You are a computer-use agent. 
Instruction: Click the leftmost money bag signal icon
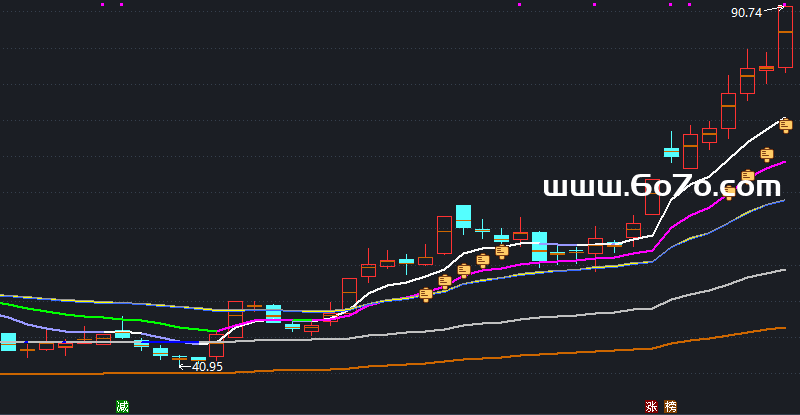point(426,294)
